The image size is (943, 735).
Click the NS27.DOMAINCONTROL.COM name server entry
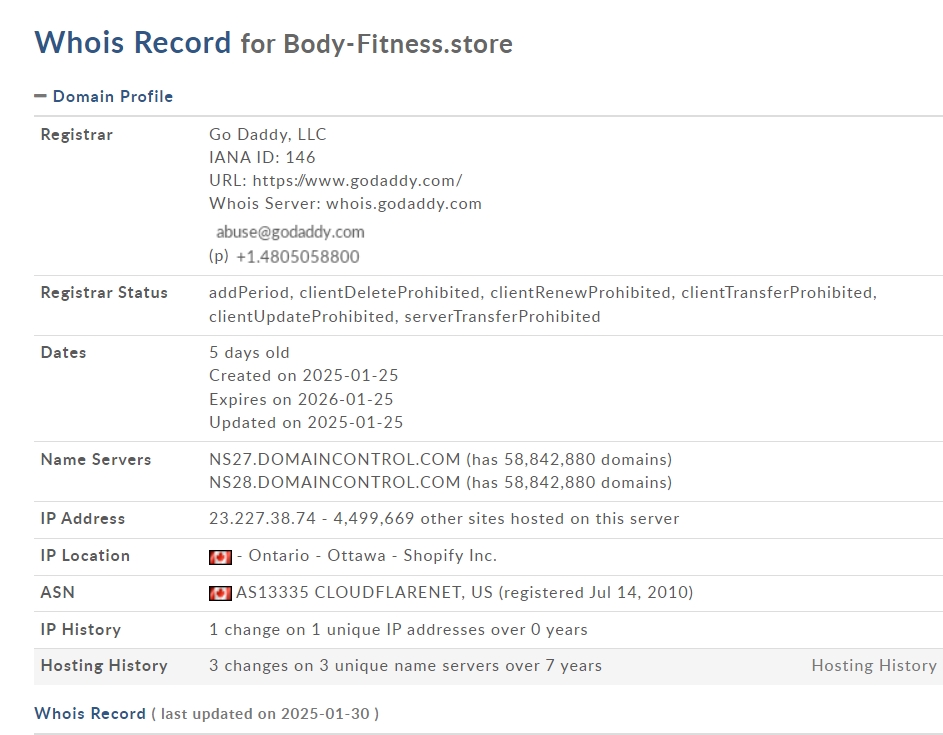(440, 460)
